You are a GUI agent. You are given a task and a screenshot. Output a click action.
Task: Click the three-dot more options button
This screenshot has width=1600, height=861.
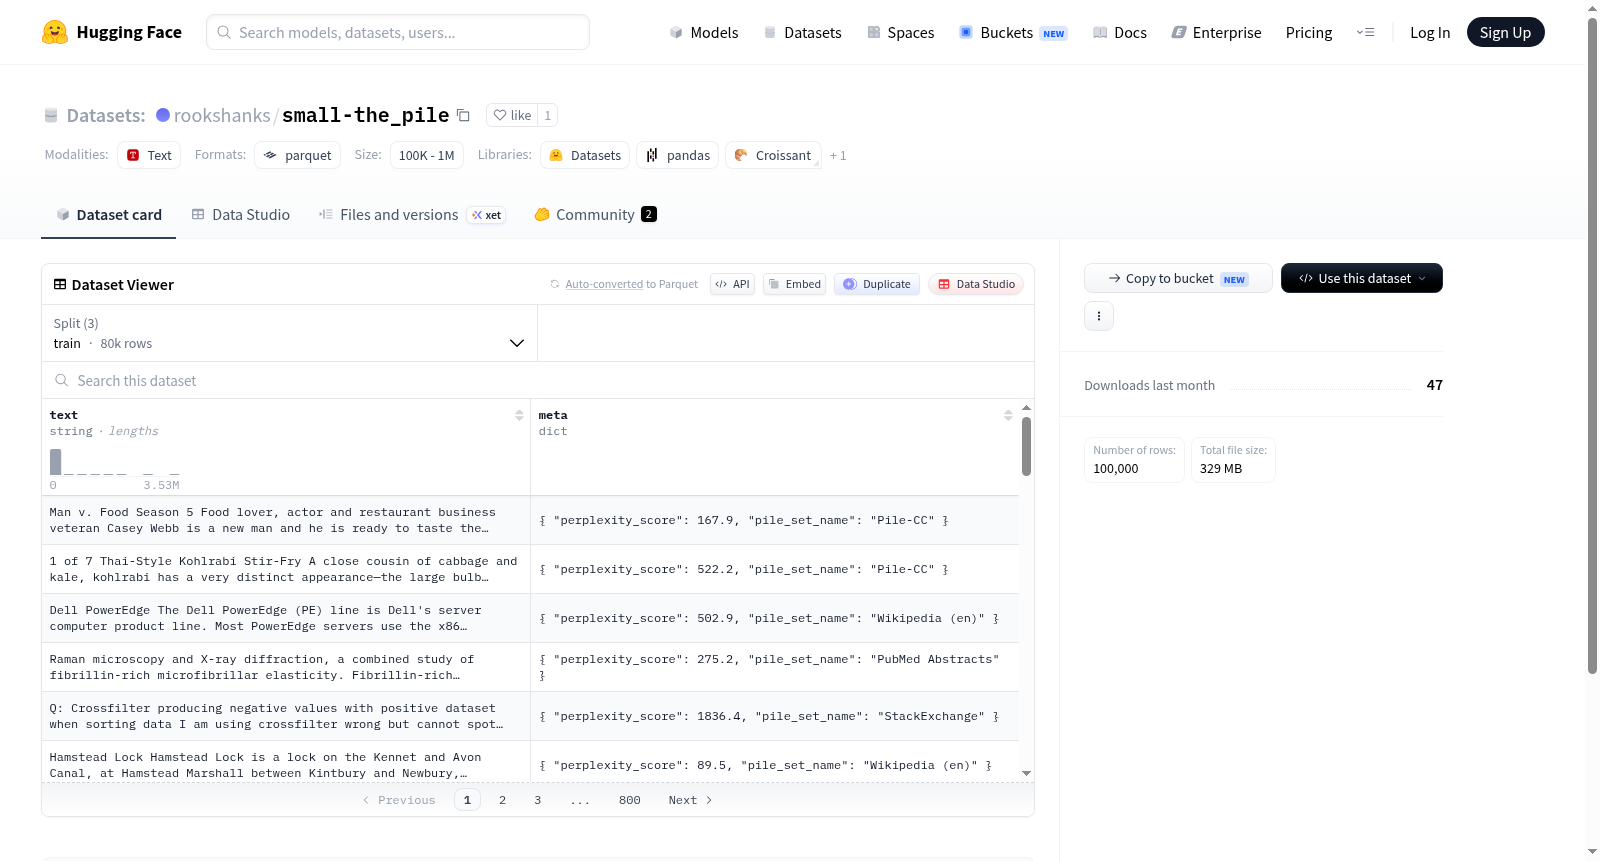pos(1099,316)
